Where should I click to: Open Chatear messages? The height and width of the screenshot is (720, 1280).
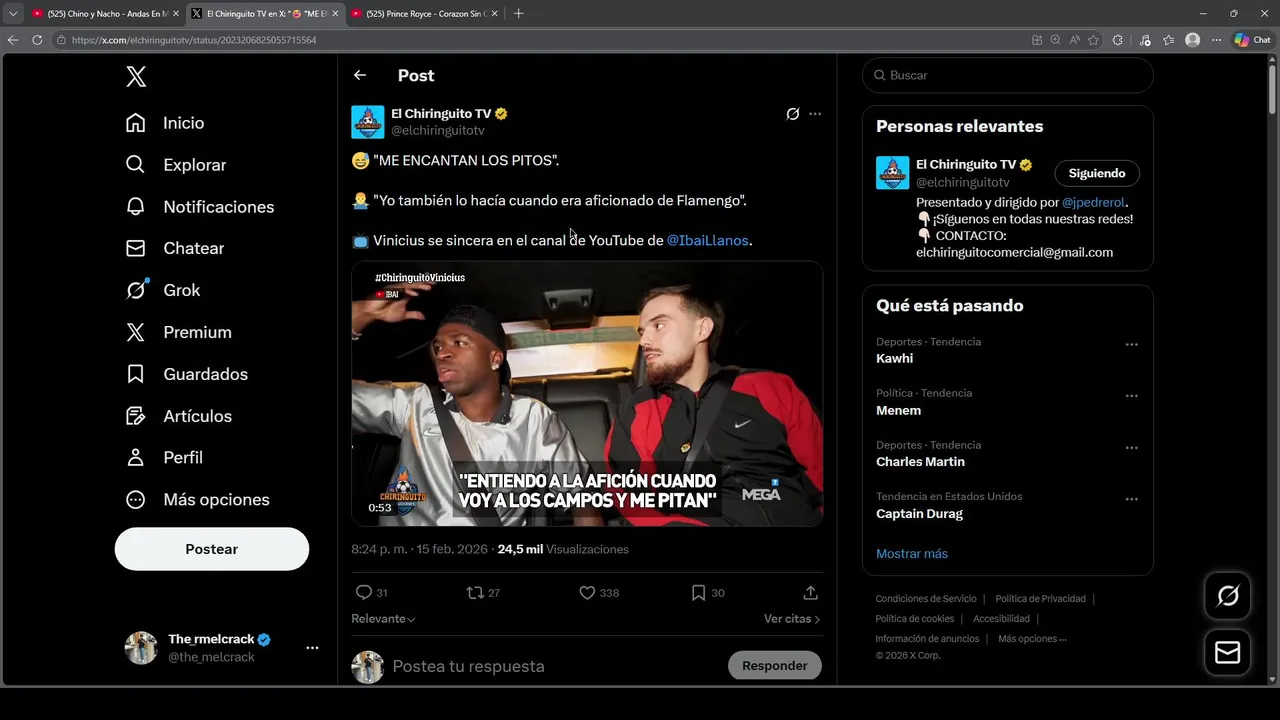175,248
